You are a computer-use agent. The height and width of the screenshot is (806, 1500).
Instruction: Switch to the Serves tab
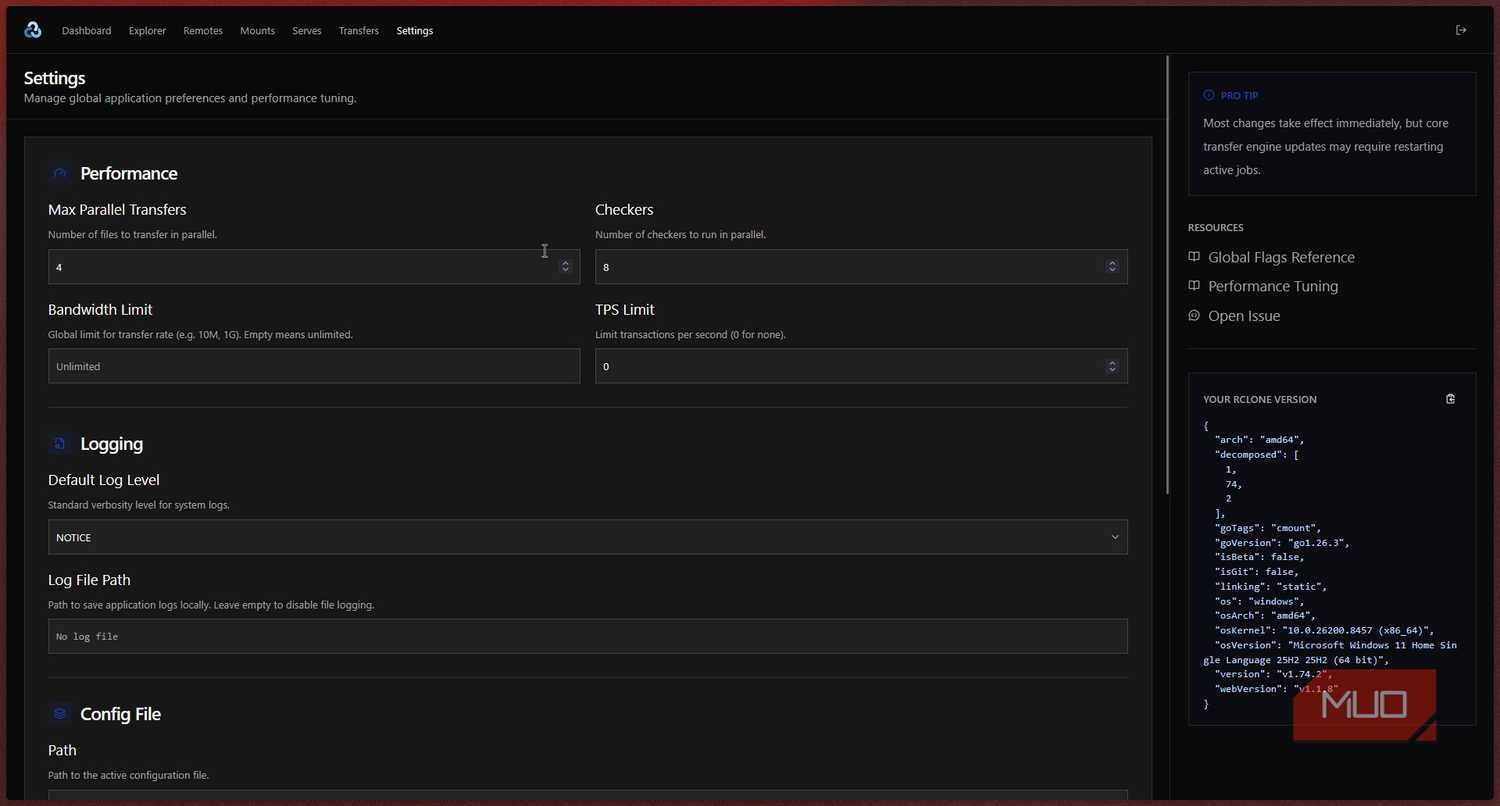point(307,31)
